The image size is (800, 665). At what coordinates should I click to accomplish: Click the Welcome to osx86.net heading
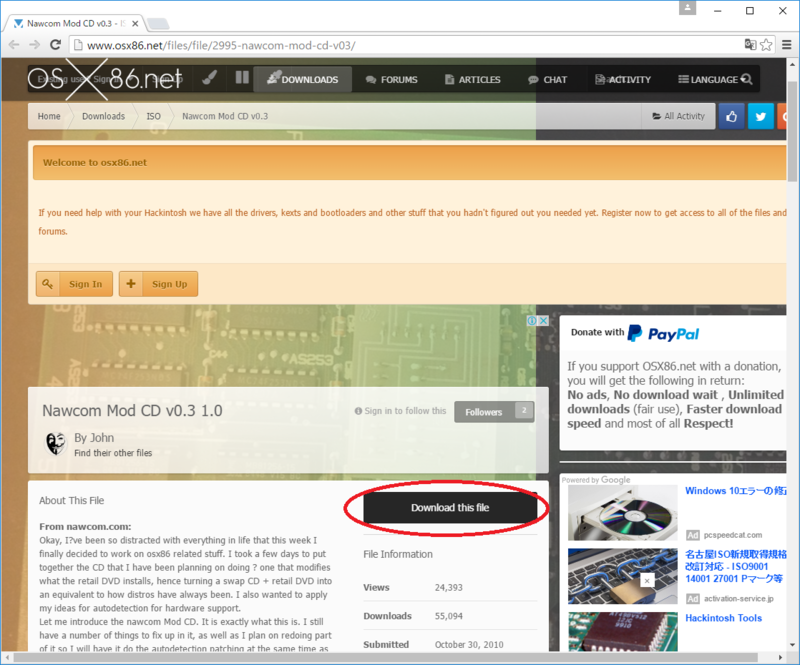pyautogui.click(x=95, y=162)
